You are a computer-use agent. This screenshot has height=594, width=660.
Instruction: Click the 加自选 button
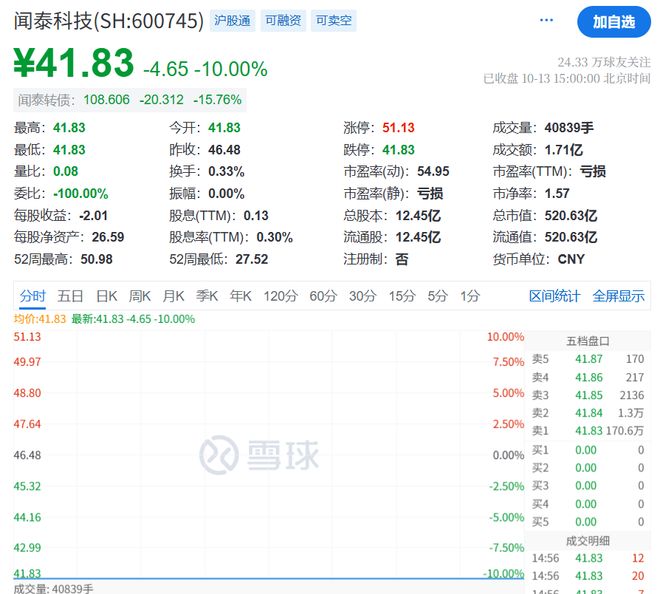613,21
